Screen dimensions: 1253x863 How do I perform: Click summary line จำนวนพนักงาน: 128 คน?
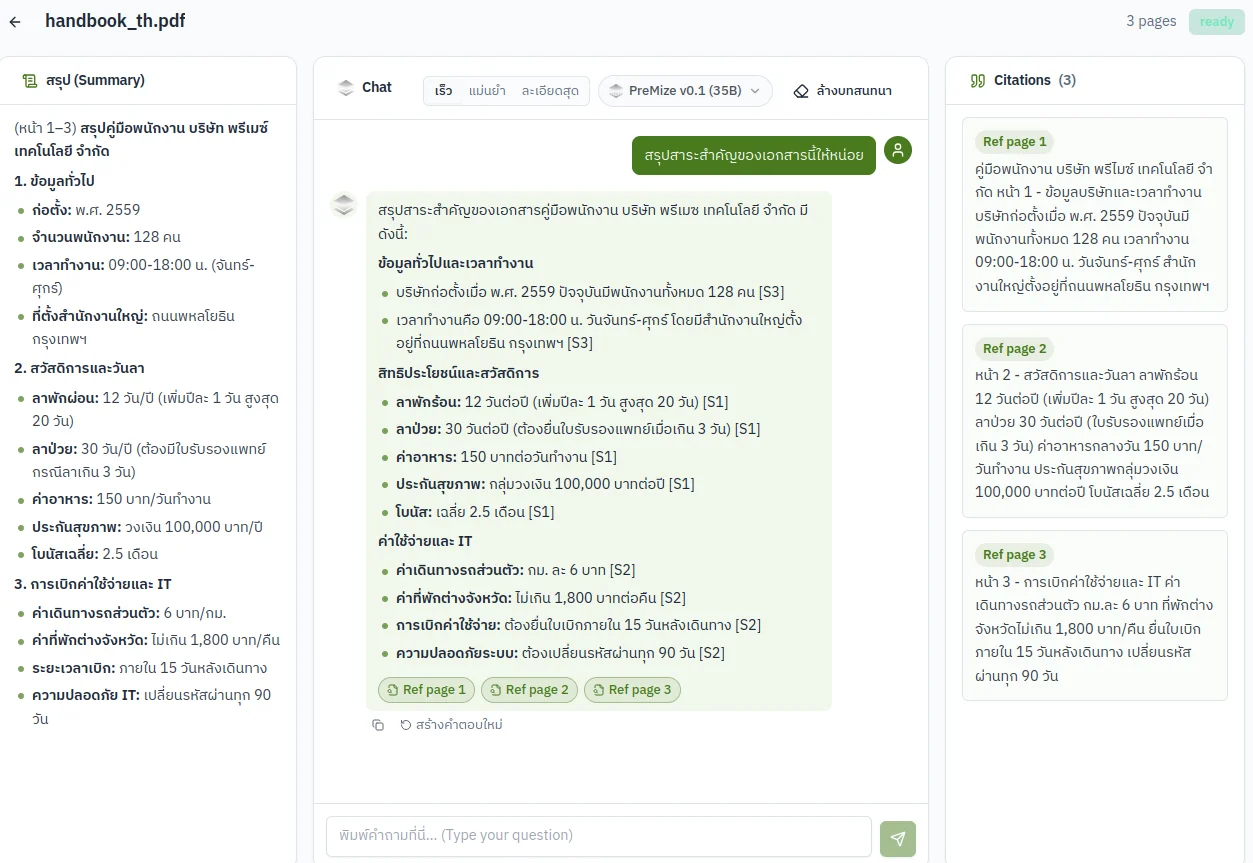pos(106,238)
